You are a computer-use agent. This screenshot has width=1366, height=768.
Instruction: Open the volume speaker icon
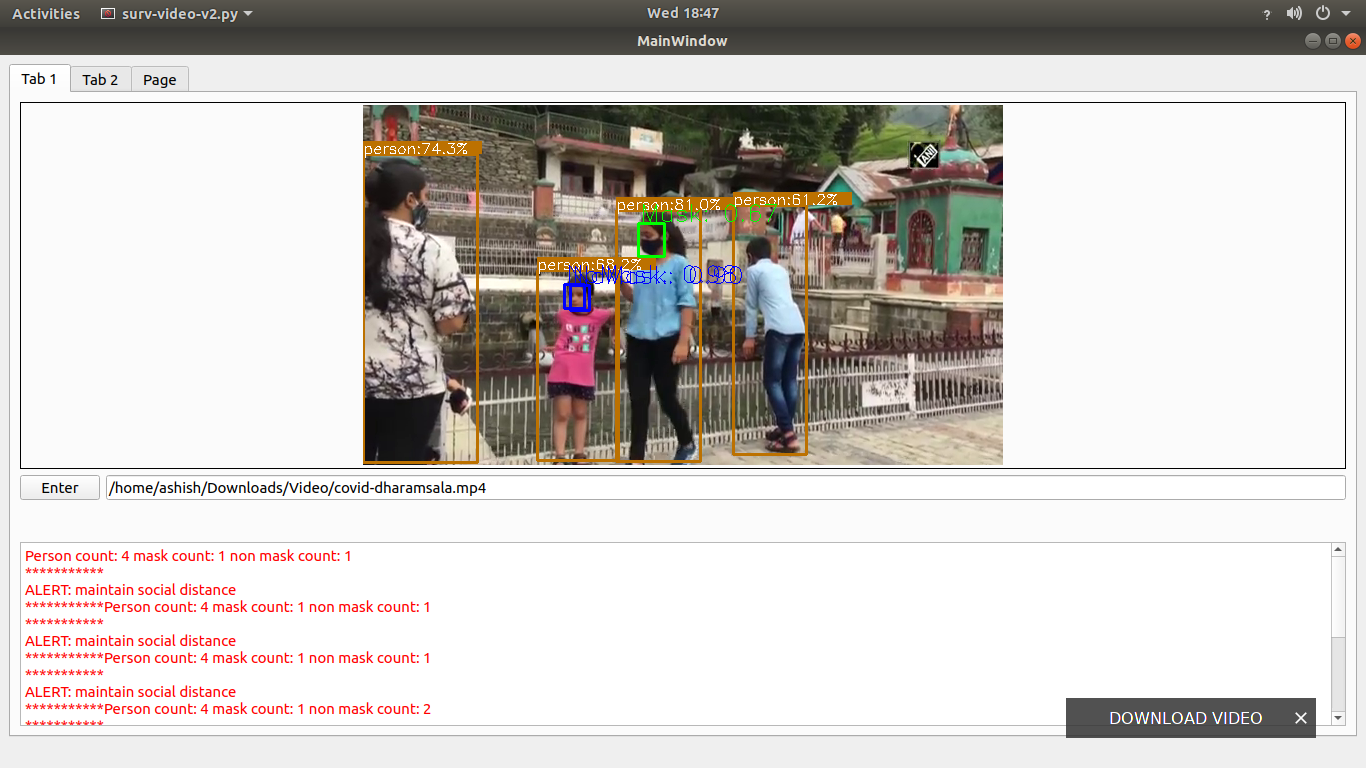pyautogui.click(x=1294, y=14)
